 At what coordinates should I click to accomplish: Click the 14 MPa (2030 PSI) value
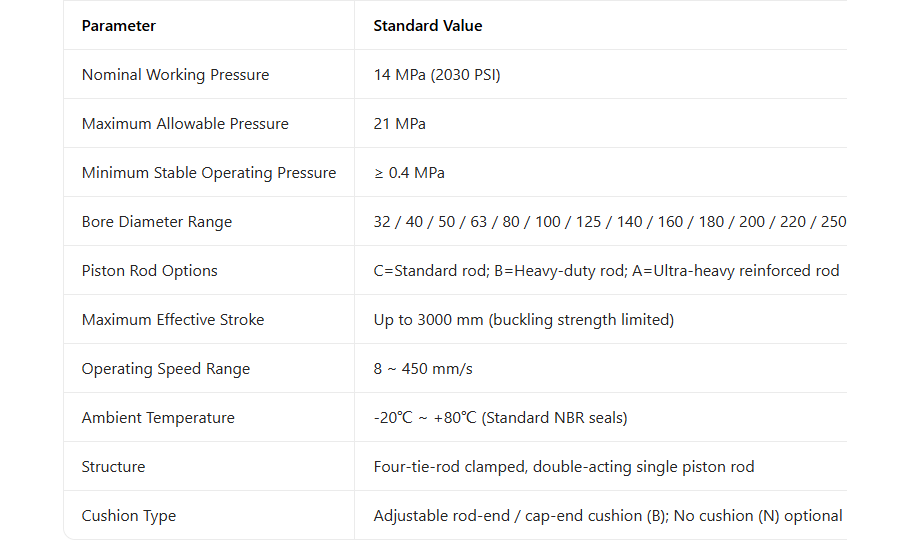[437, 75]
